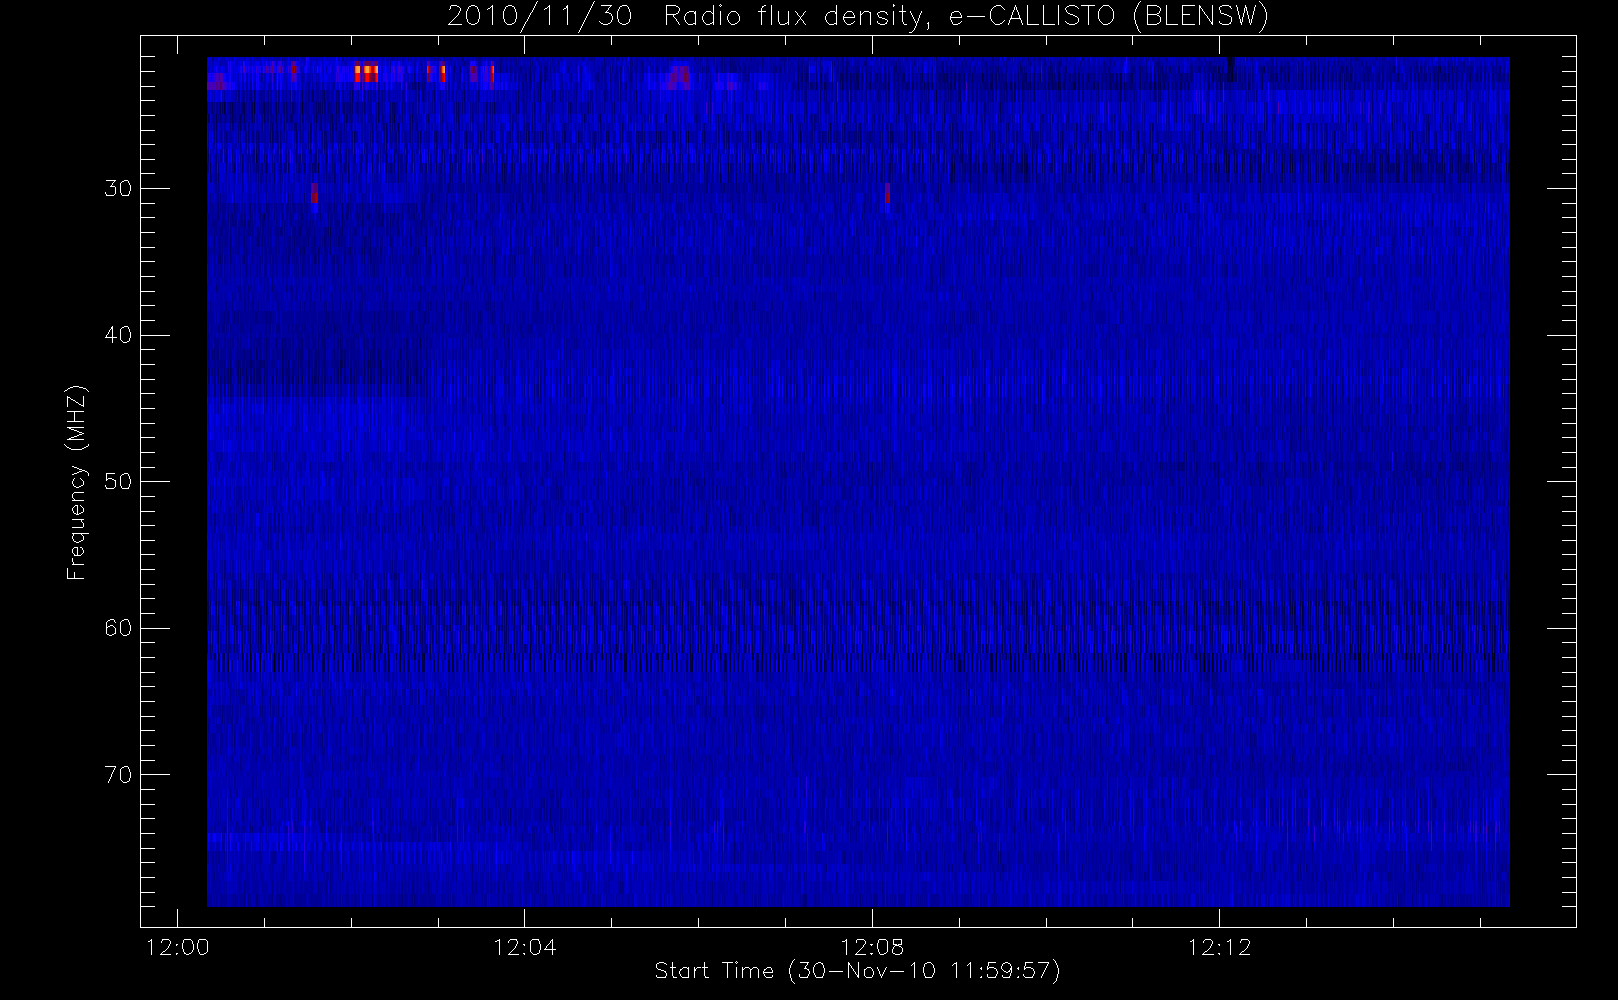Click the bright red-yellow burst at 12:02
Screen dimensions: 1618x1000
coord(367,73)
